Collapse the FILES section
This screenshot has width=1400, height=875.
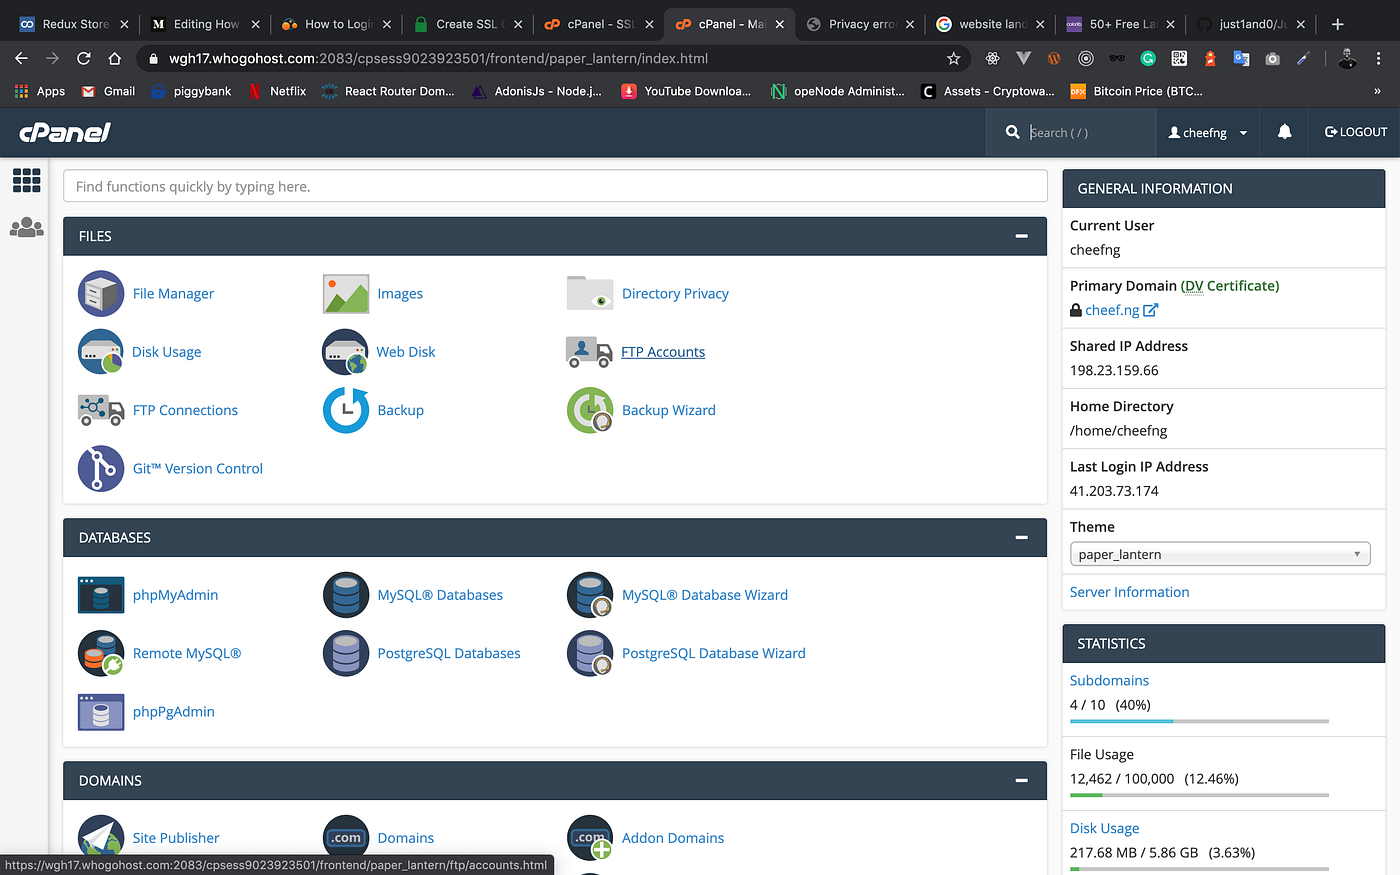(x=1022, y=236)
